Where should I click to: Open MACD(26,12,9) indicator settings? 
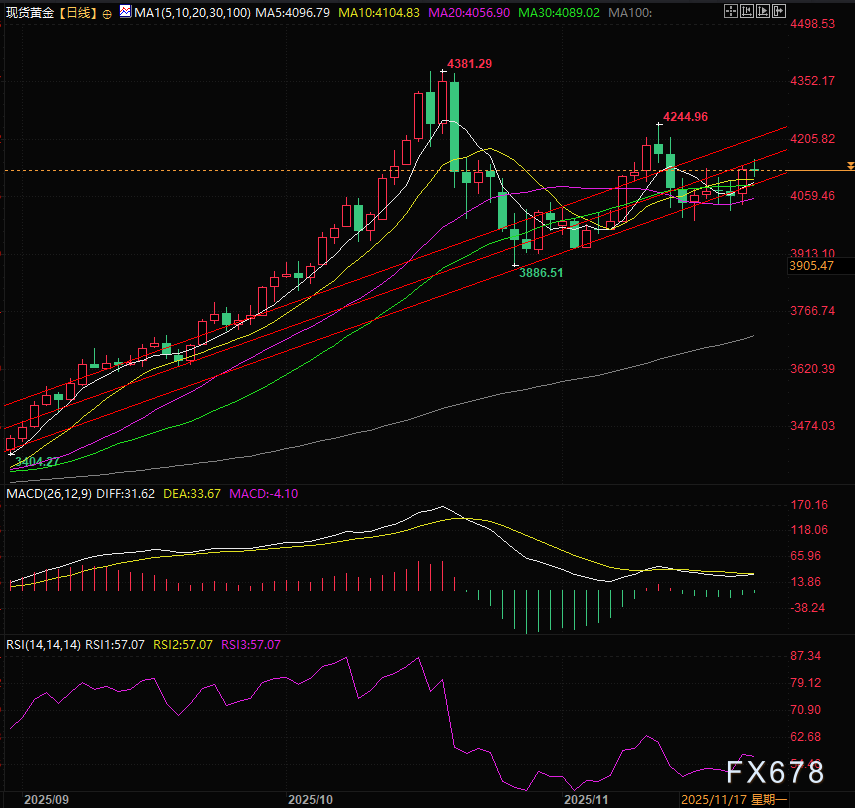[50, 493]
